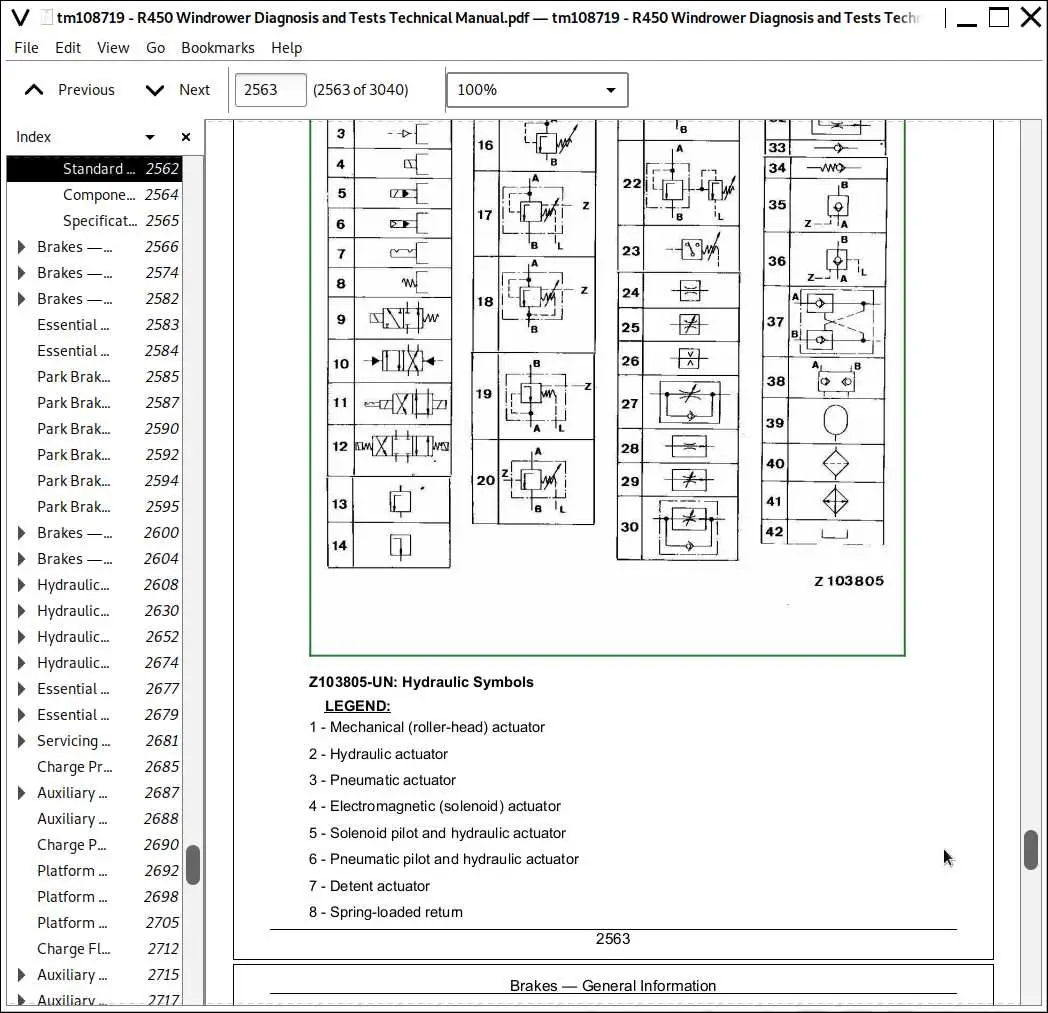Screen dimensions: 1048x1013
Task: Open the Specificat... index entry page 2565
Action: click(x=94, y=221)
